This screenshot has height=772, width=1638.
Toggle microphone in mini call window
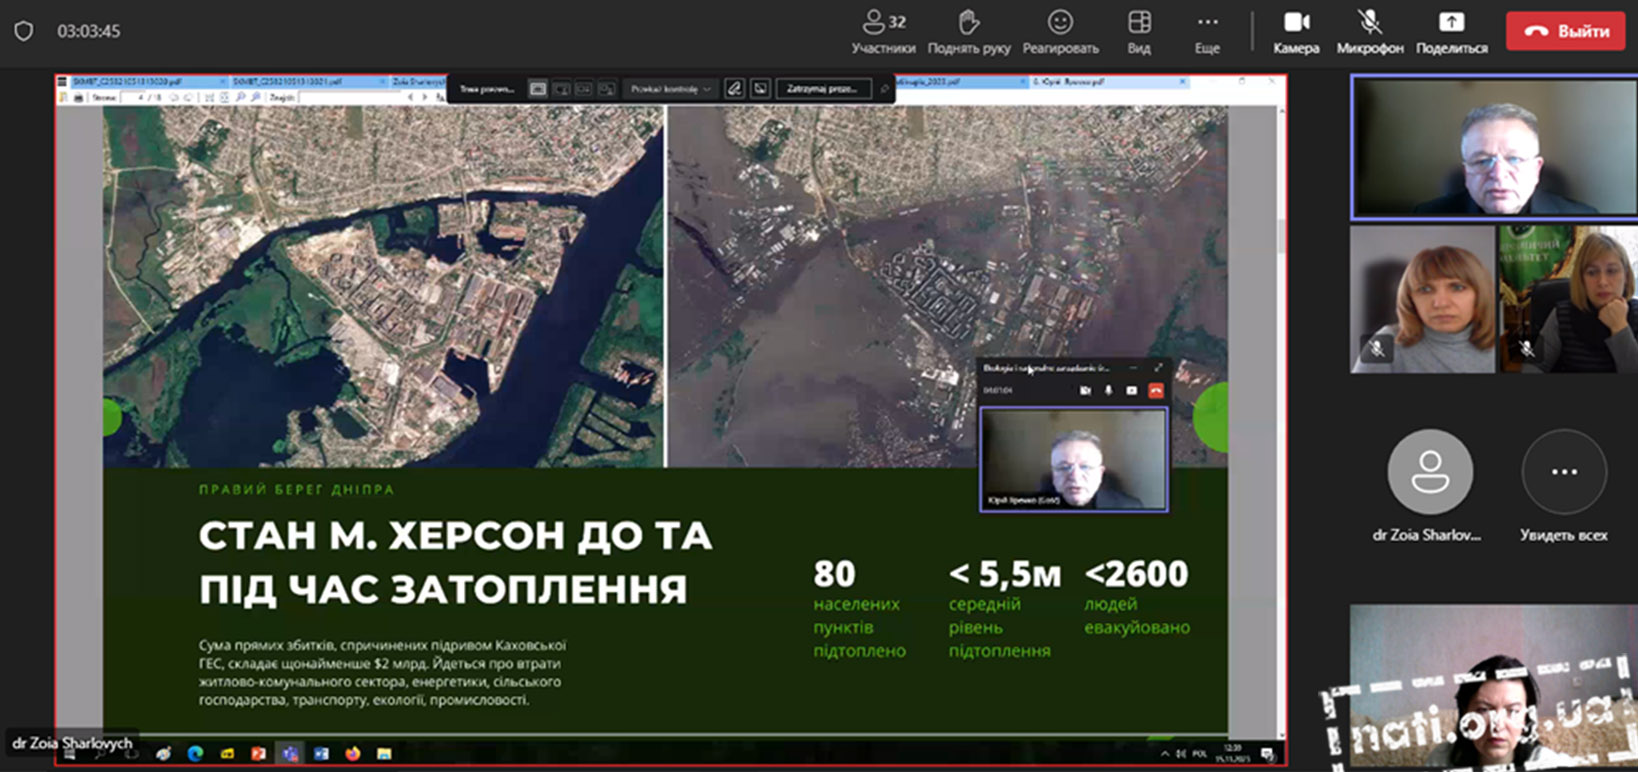click(x=1108, y=390)
